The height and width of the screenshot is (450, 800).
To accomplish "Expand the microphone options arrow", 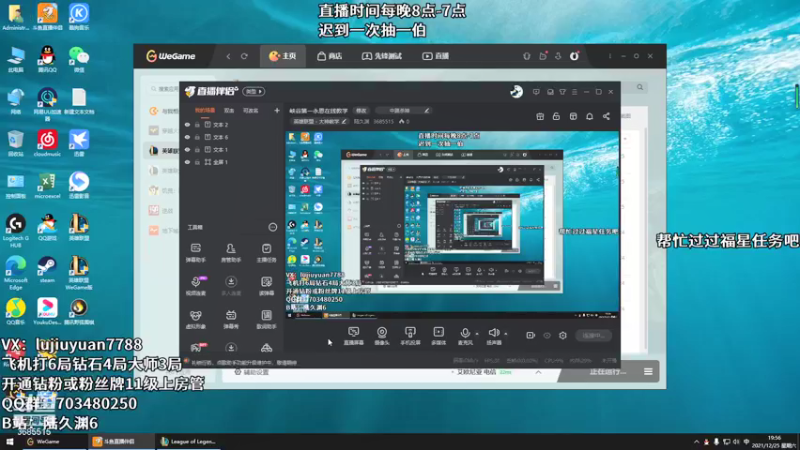I will [477, 334].
